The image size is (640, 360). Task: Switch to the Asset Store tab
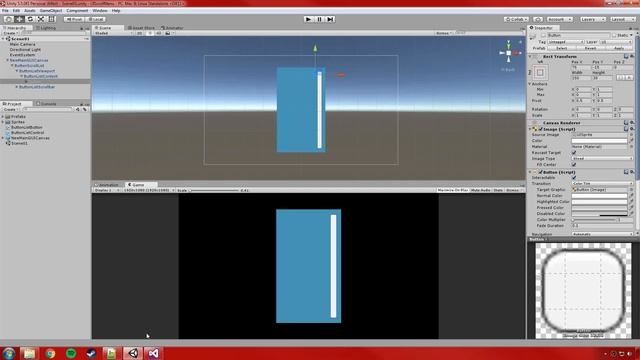click(141, 28)
